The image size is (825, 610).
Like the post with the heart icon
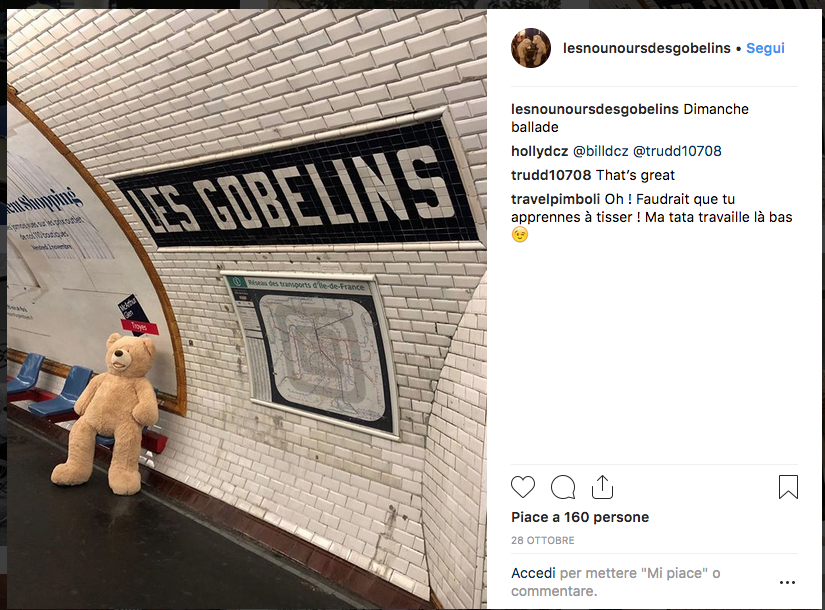point(522,487)
